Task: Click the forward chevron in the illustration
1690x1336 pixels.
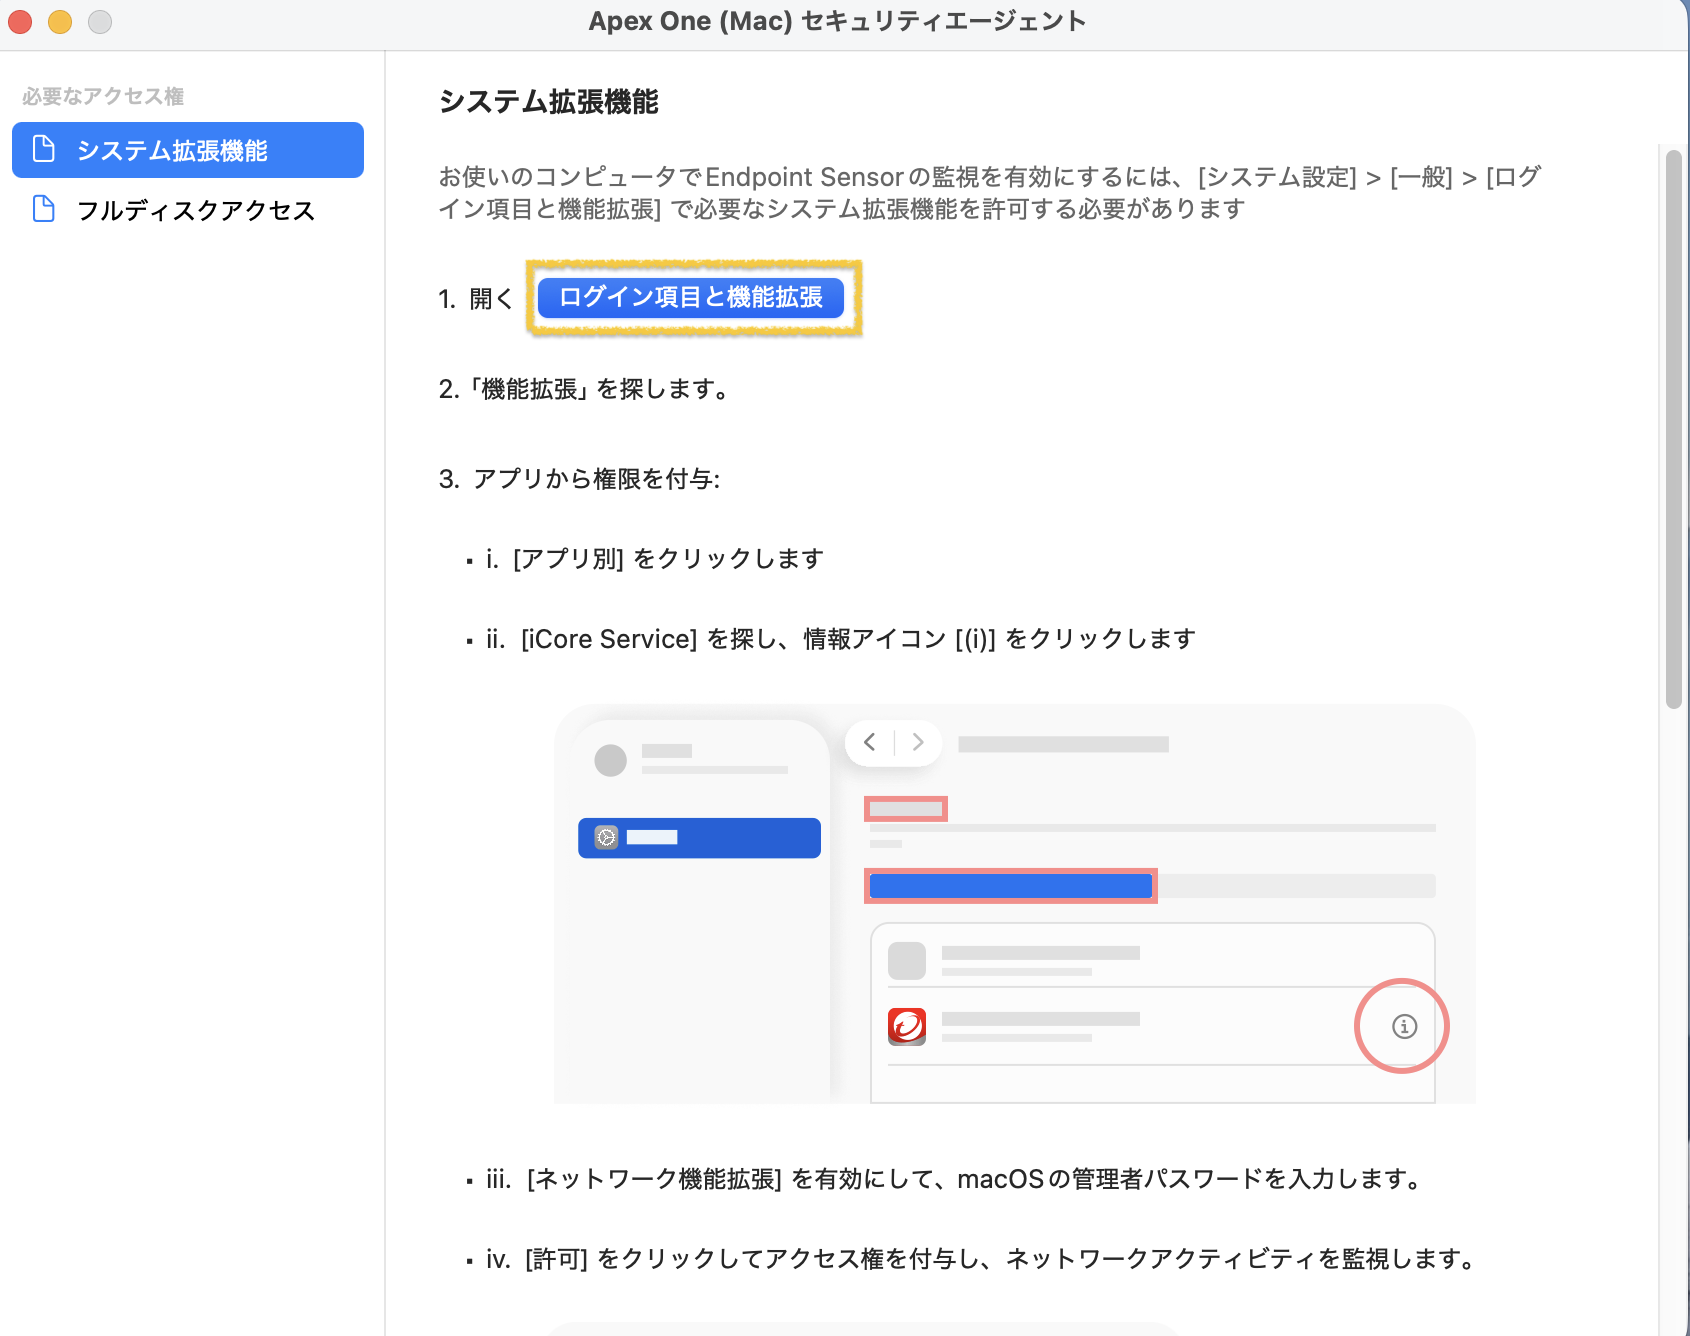Action: (x=917, y=742)
